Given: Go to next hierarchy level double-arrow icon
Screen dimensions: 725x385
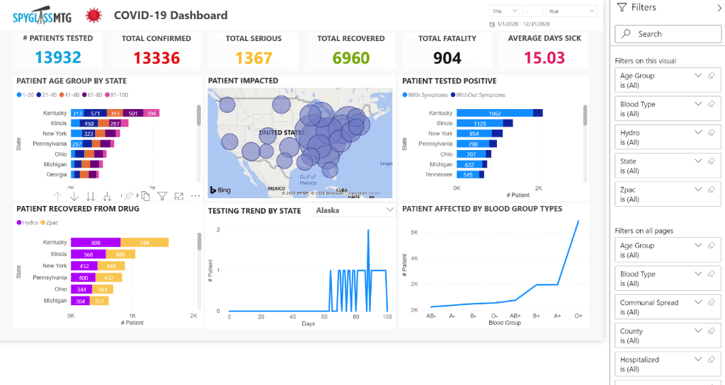Looking at the screenshot, I should click(91, 196).
